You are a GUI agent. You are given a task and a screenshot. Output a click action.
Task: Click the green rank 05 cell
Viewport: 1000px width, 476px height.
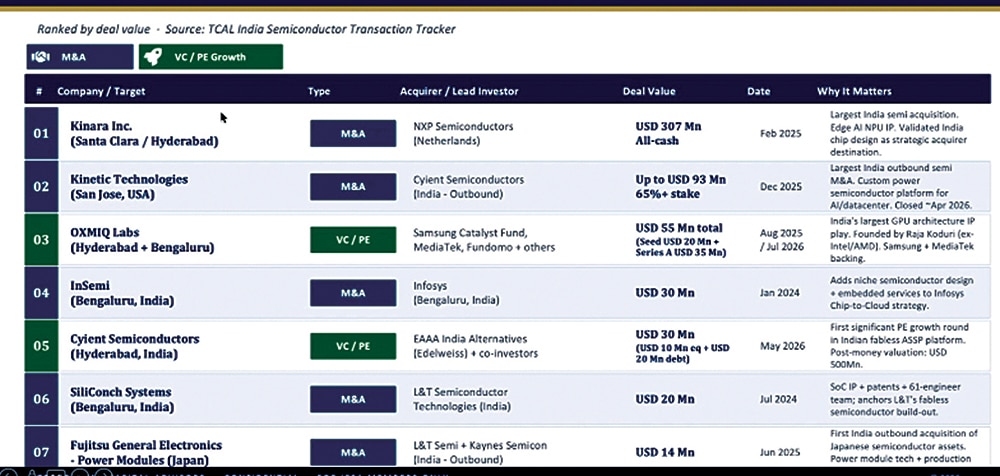click(x=41, y=346)
